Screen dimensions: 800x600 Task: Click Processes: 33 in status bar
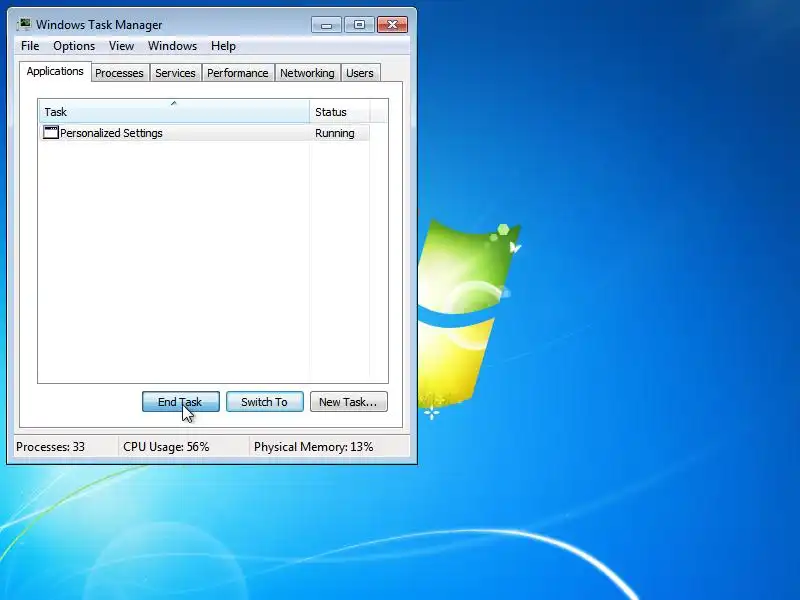(51, 447)
